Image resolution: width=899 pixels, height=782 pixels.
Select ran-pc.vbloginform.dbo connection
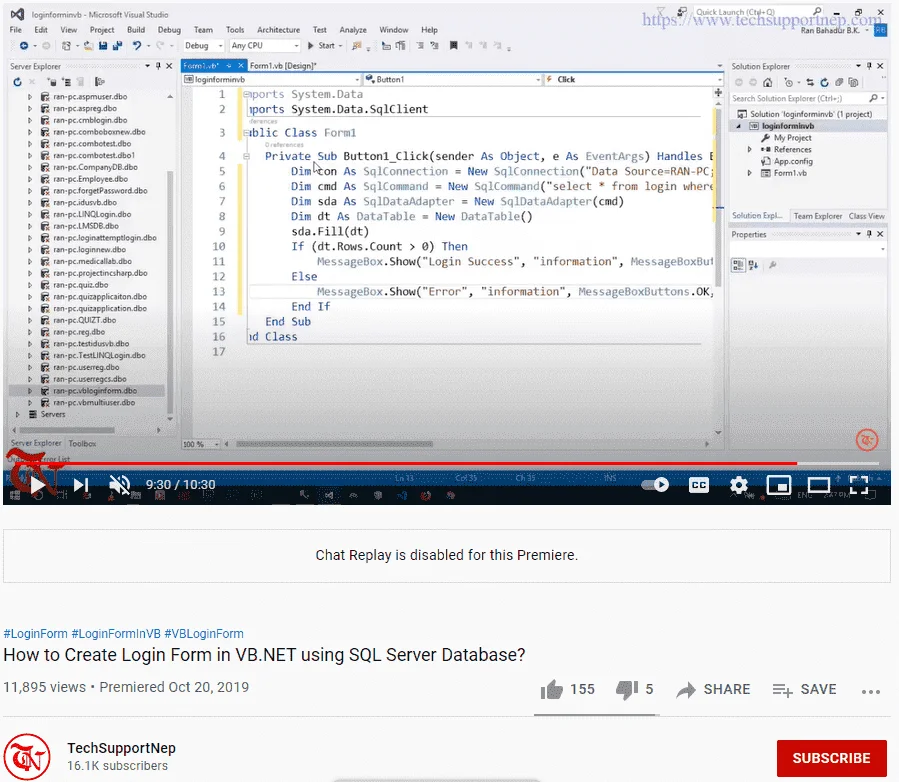[95, 391]
